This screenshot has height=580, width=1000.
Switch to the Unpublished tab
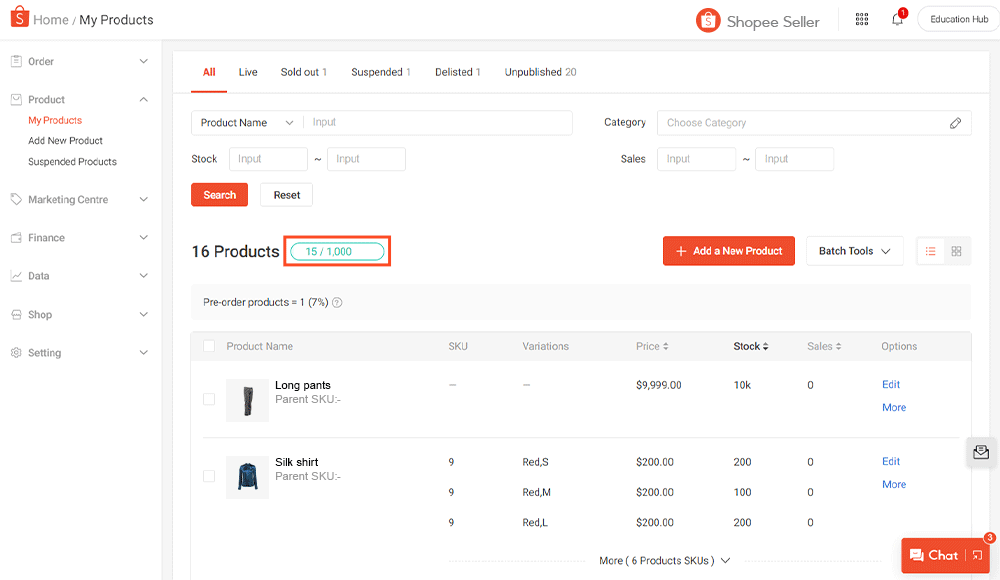[540, 72]
